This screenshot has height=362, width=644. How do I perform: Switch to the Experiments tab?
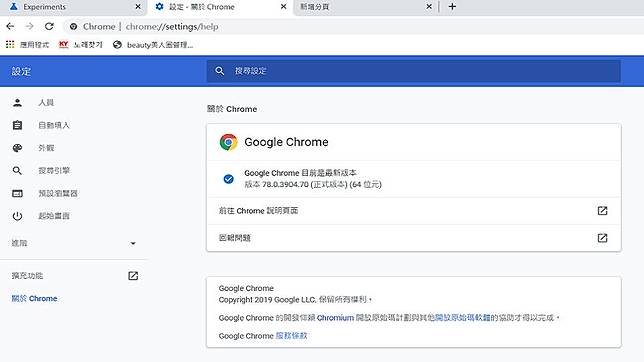tap(74, 7)
